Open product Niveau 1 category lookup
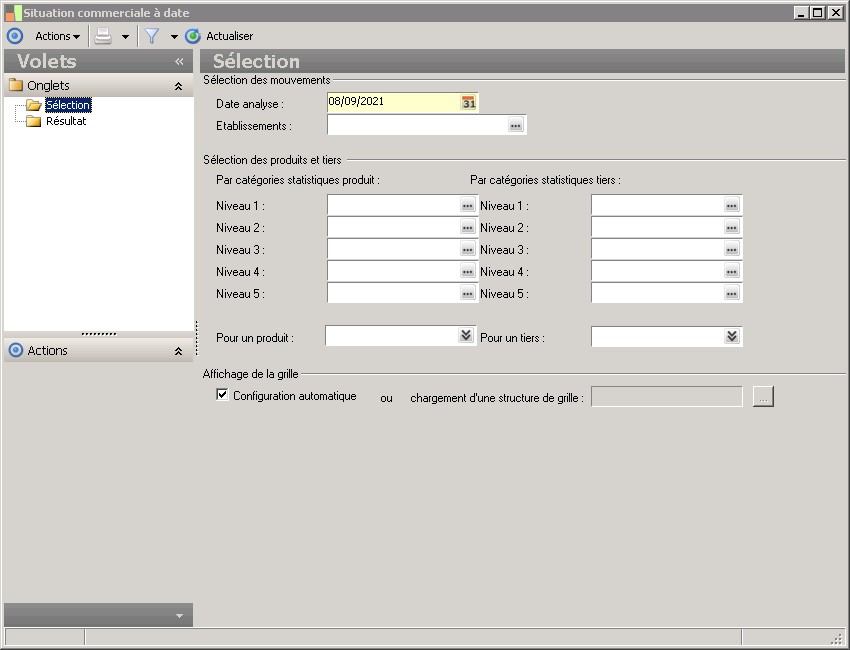This screenshot has width=850, height=650. [x=467, y=205]
